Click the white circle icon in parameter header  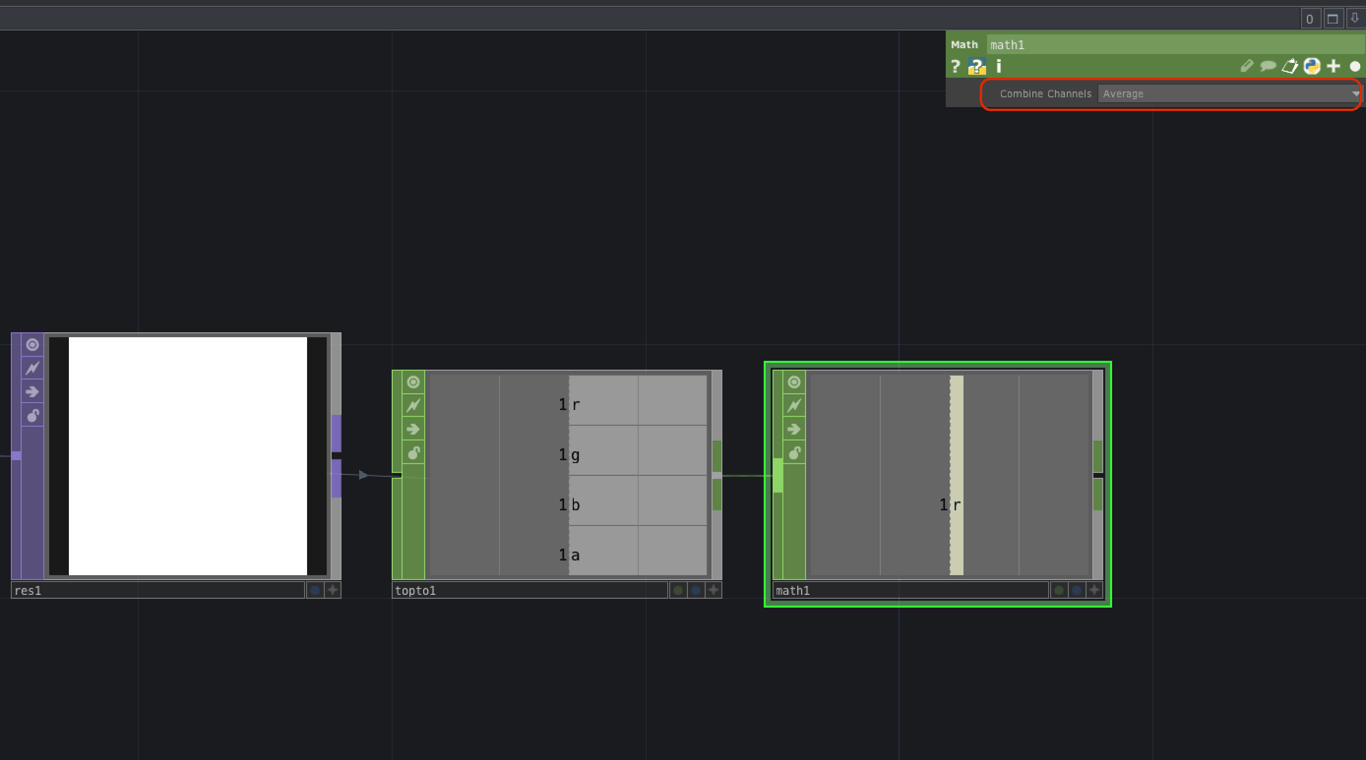tap(1355, 67)
